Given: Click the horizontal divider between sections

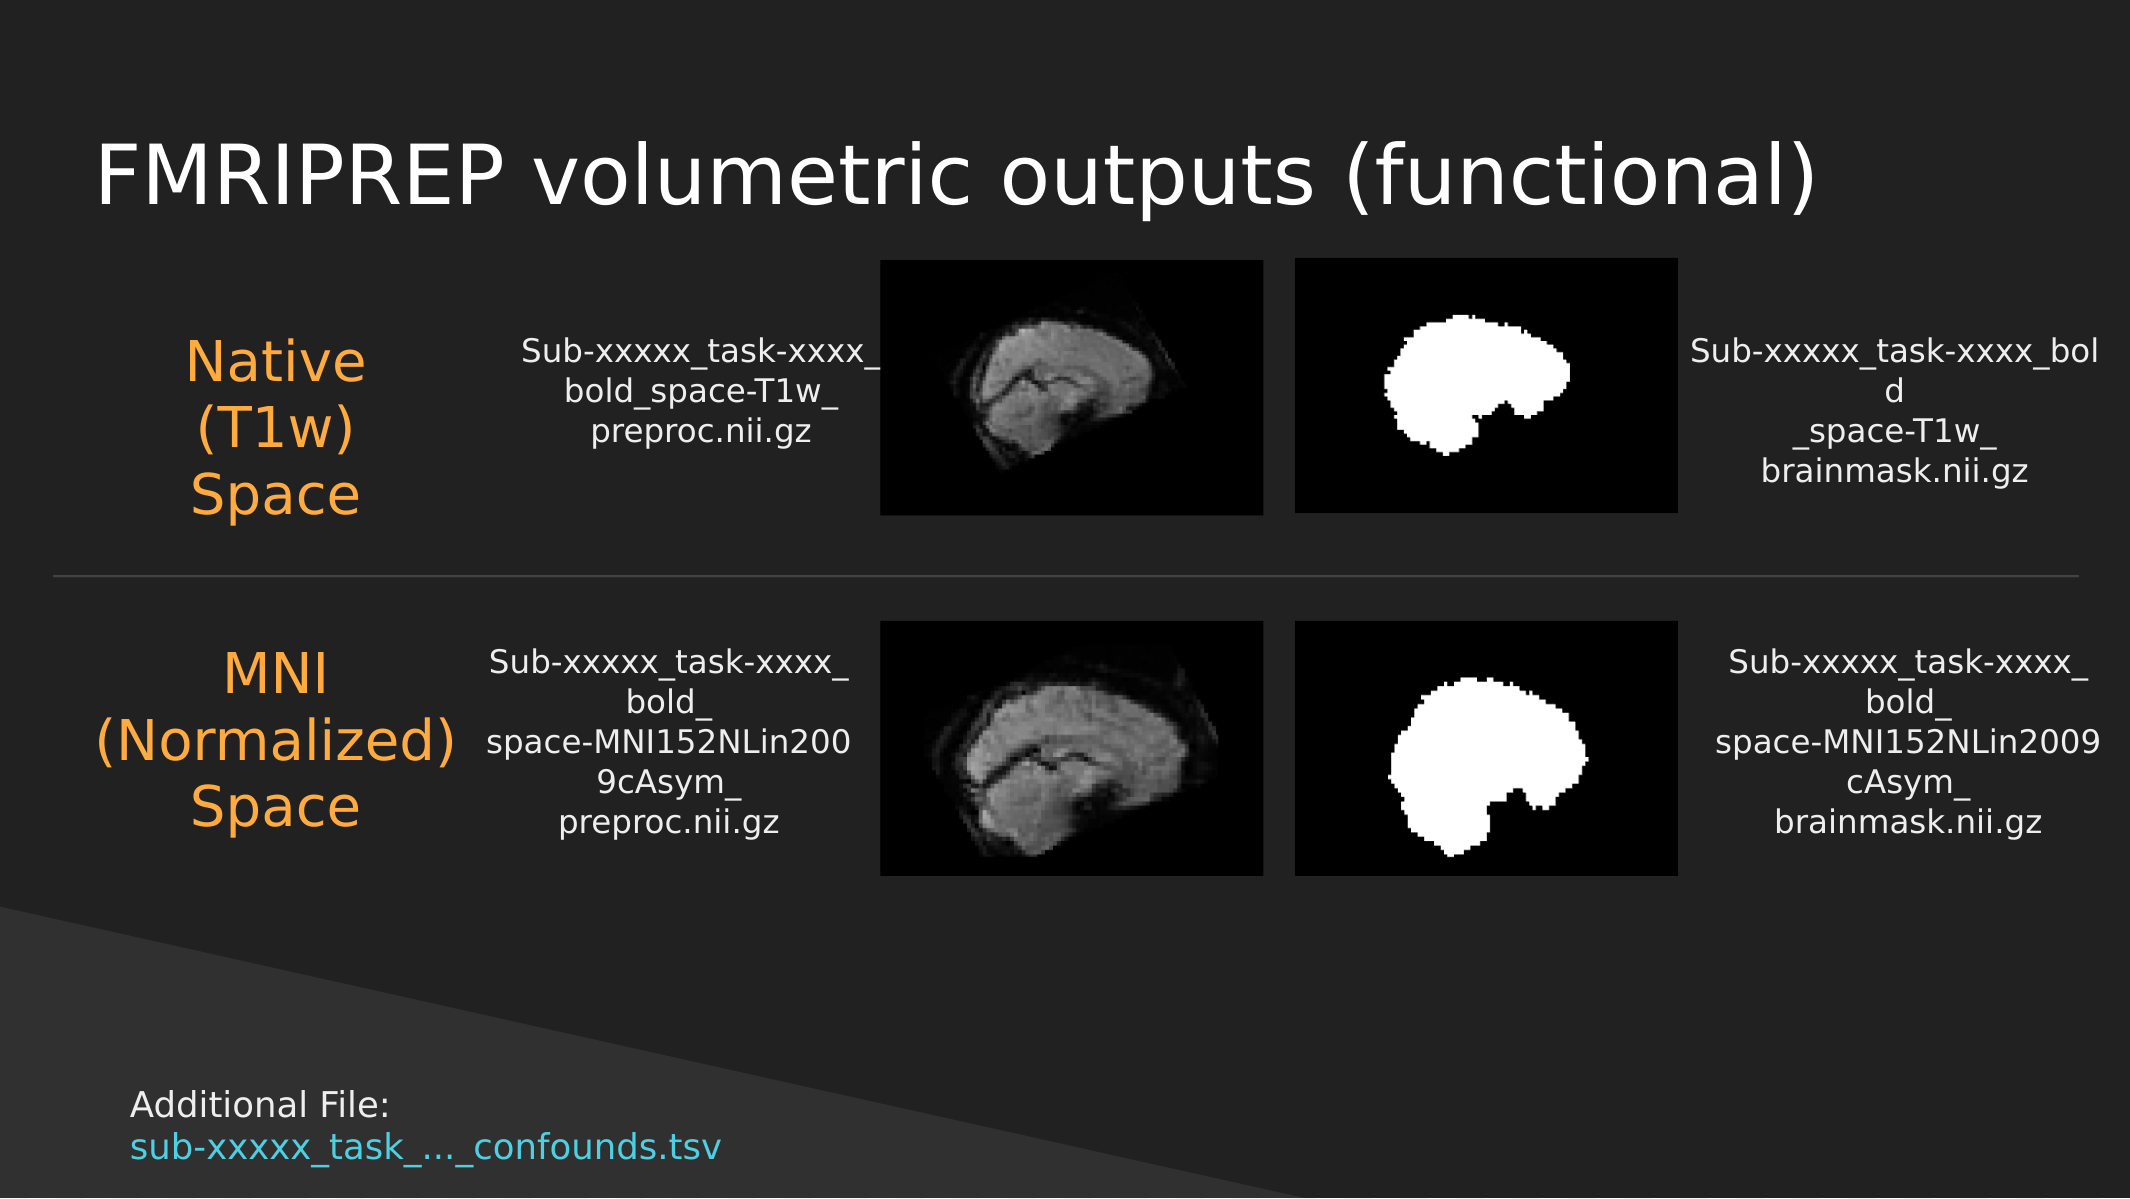Looking at the screenshot, I should 1065,573.
